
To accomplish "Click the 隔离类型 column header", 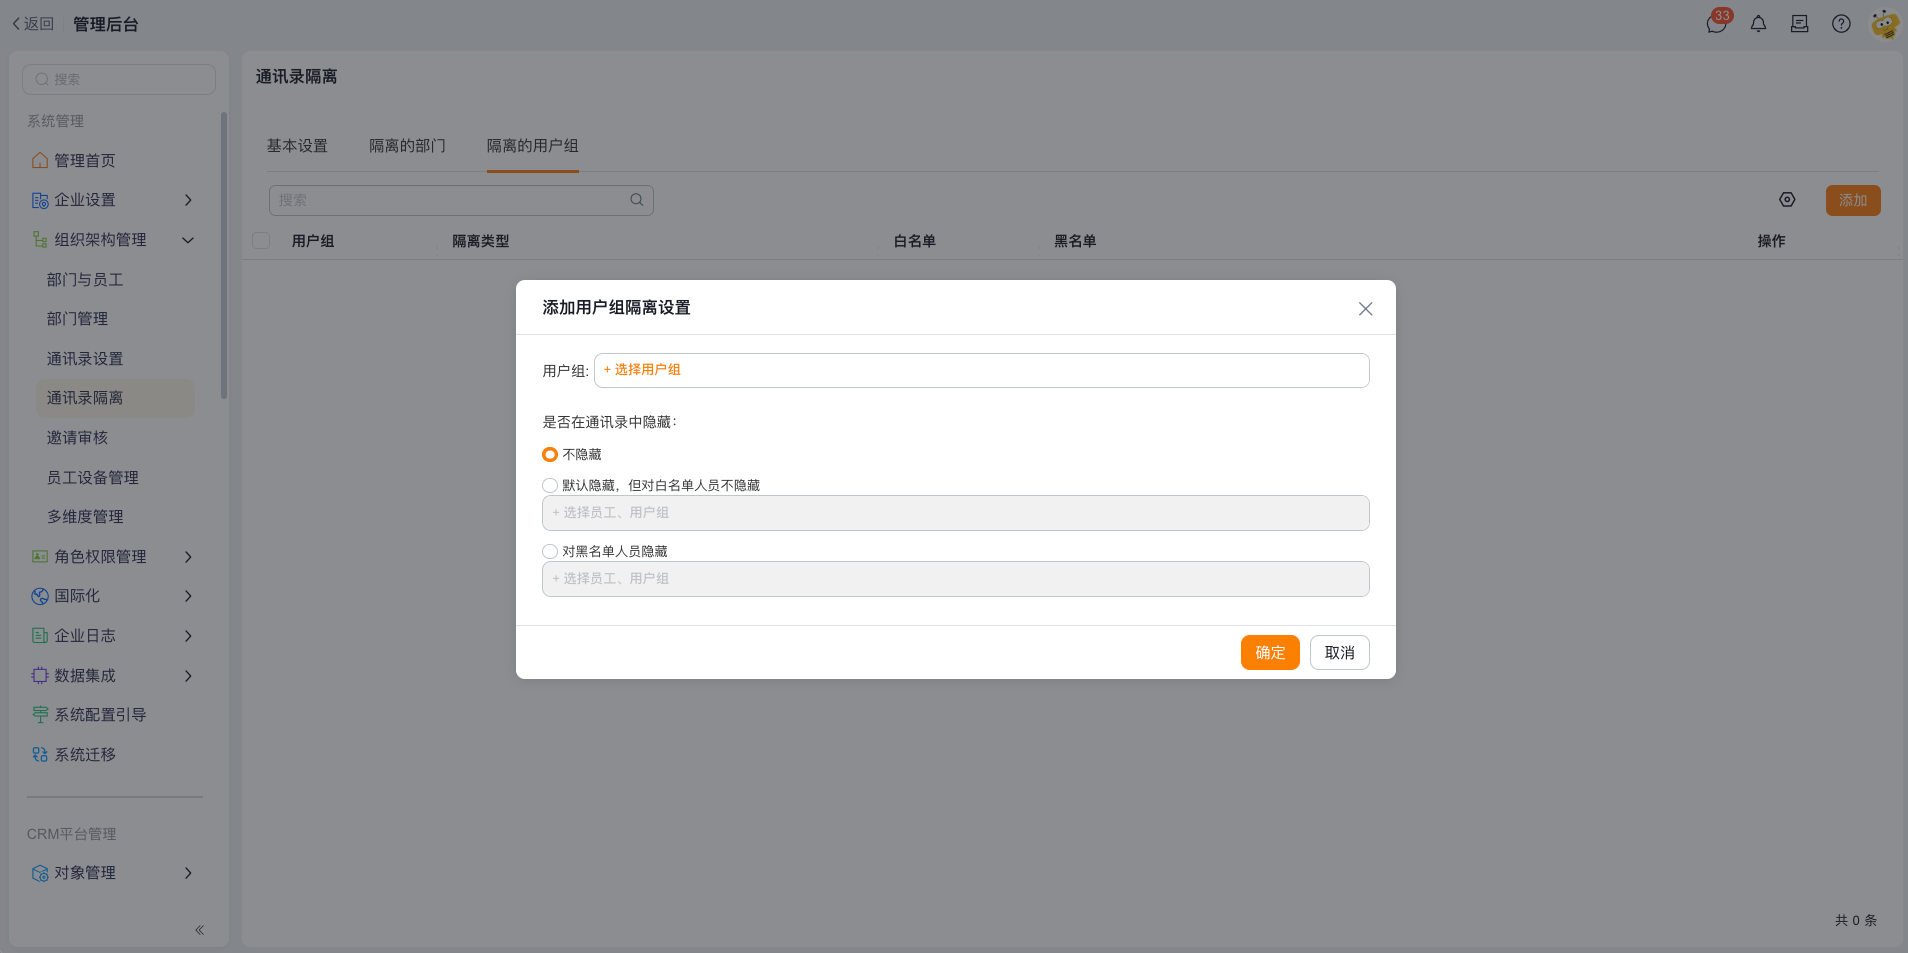I will click(481, 241).
